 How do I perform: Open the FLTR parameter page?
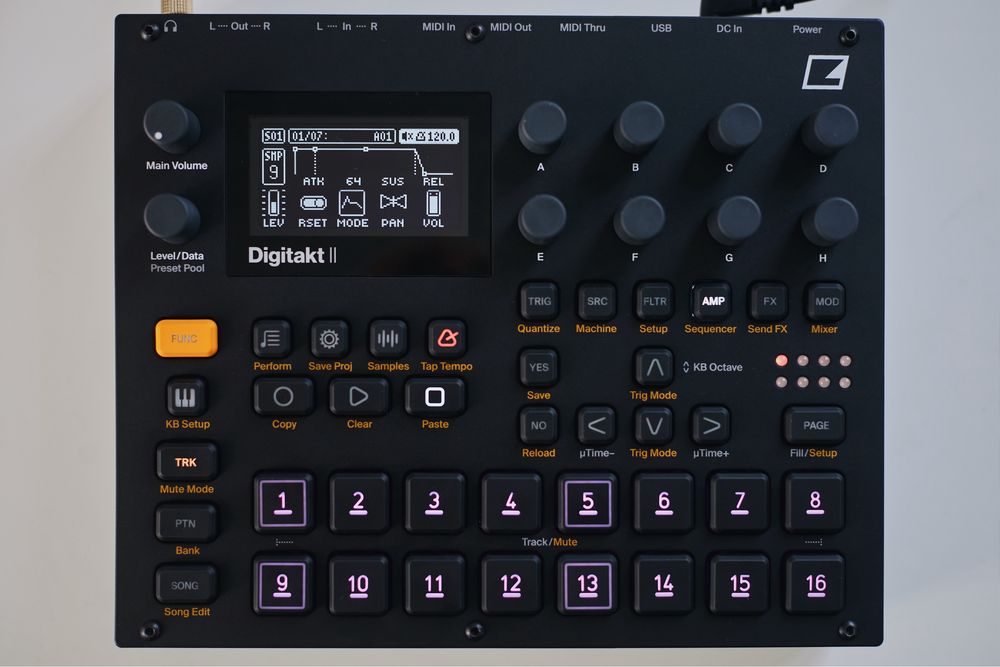[654, 301]
